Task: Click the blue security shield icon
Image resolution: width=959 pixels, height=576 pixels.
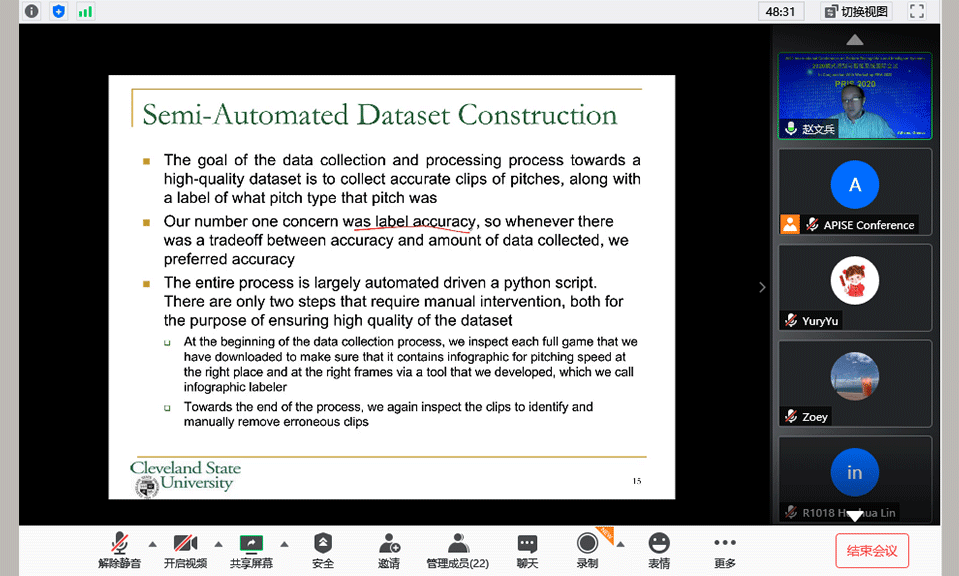Action: coord(58,12)
